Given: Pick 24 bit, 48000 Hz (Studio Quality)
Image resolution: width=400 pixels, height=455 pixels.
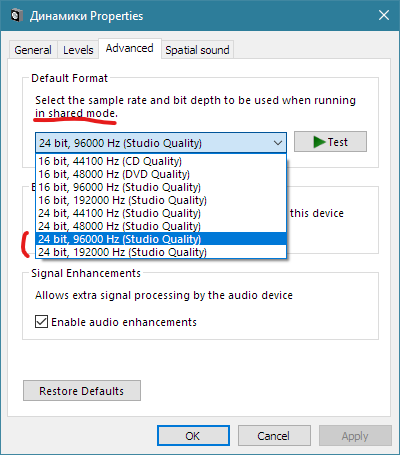Looking at the screenshot, I should tap(161, 226).
